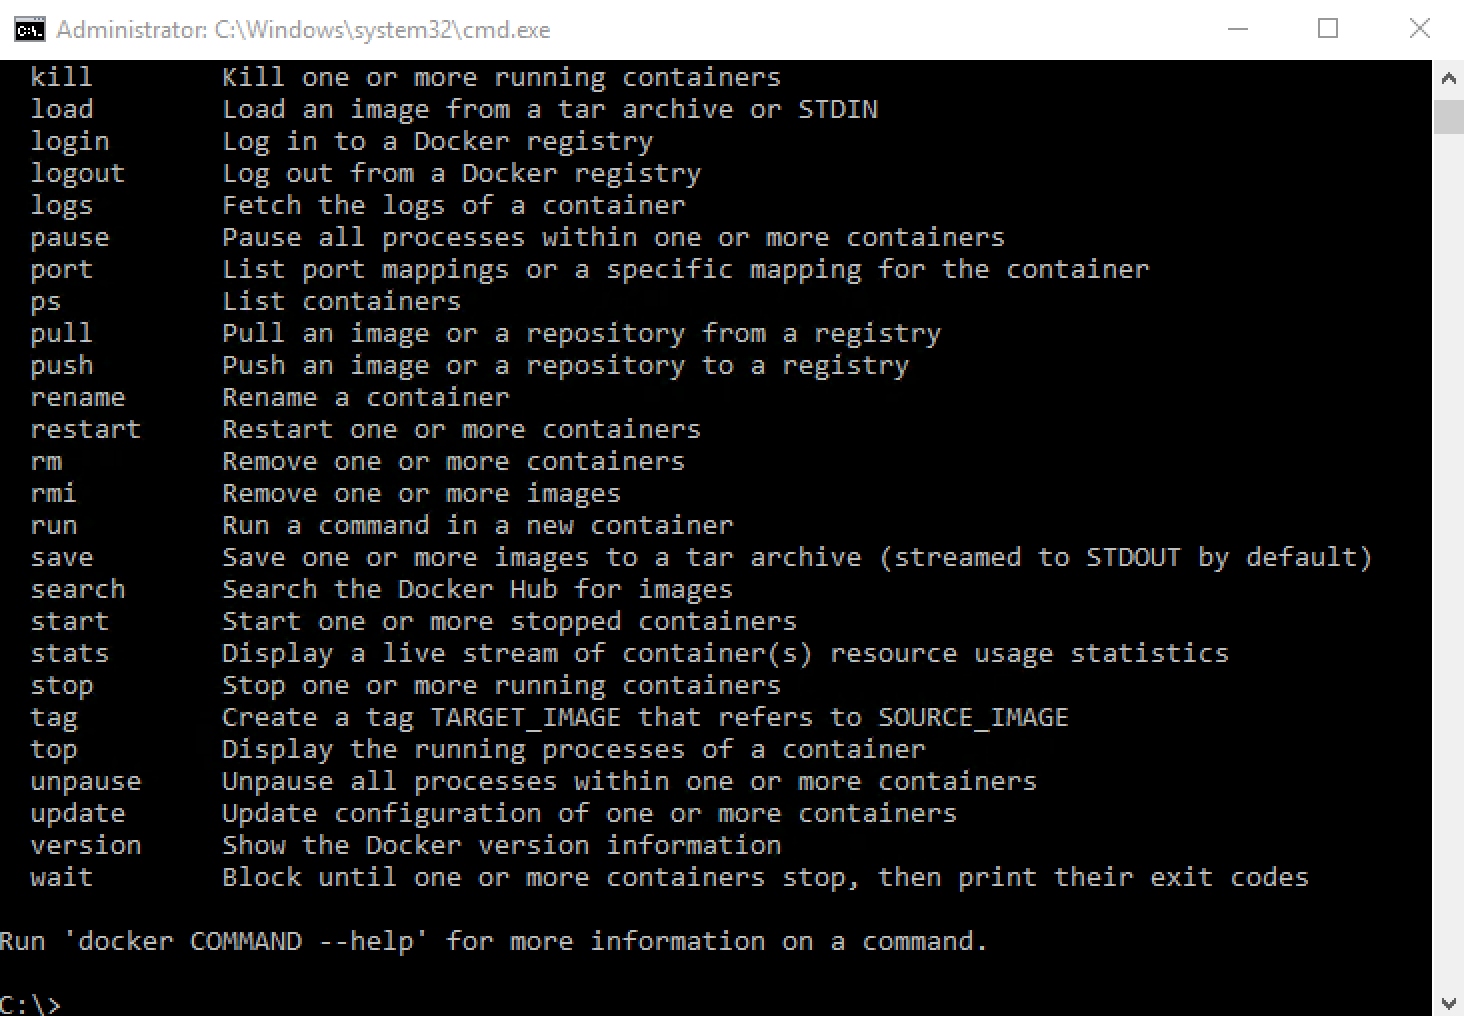
Task: Click 'Unpause all processes within' description
Action: click(x=629, y=781)
